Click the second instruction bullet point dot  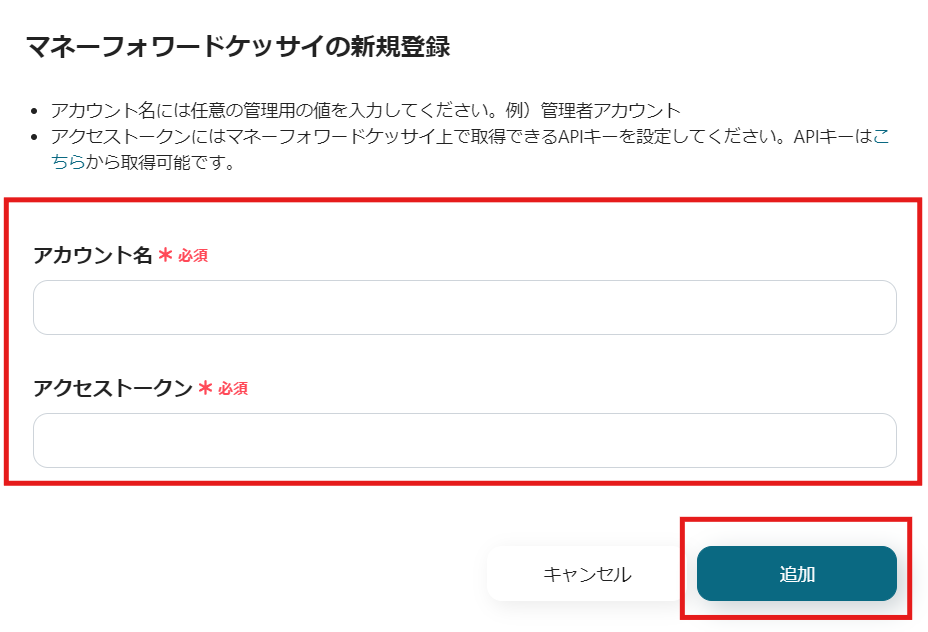pos(36,137)
